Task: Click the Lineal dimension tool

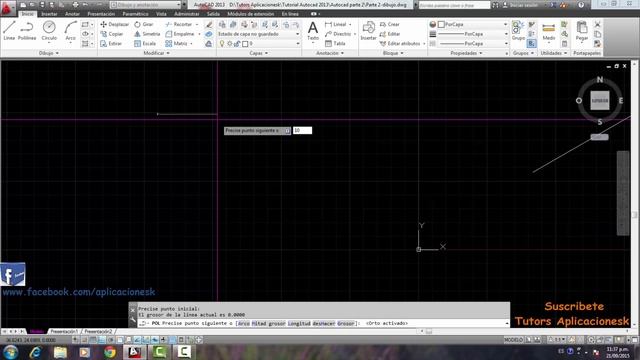Action: click(x=336, y=24)
